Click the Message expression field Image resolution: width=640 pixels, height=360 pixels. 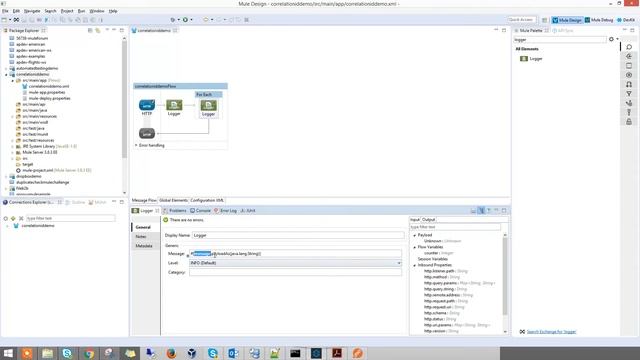[296, 254]
